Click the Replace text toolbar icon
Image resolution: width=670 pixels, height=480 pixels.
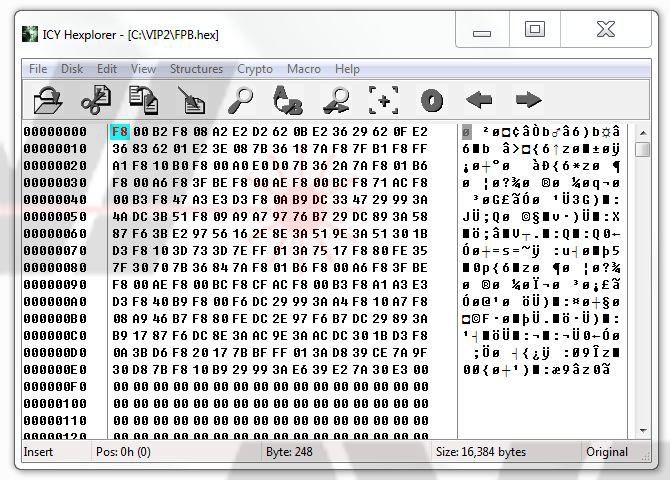point(287,100)
